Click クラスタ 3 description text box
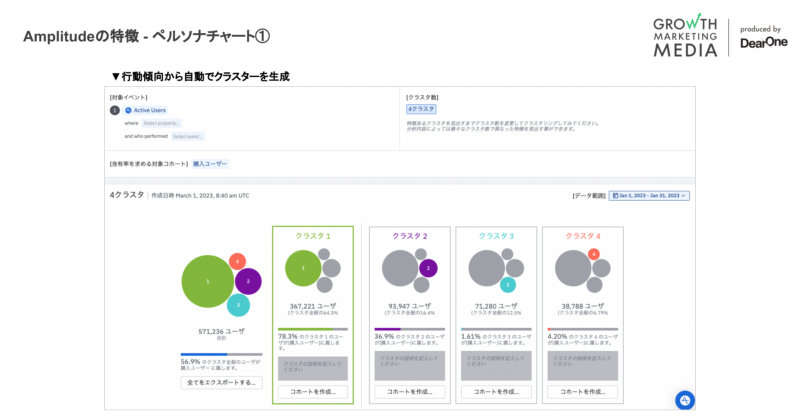Screen dimensions: 800x420 click(496, 366)
